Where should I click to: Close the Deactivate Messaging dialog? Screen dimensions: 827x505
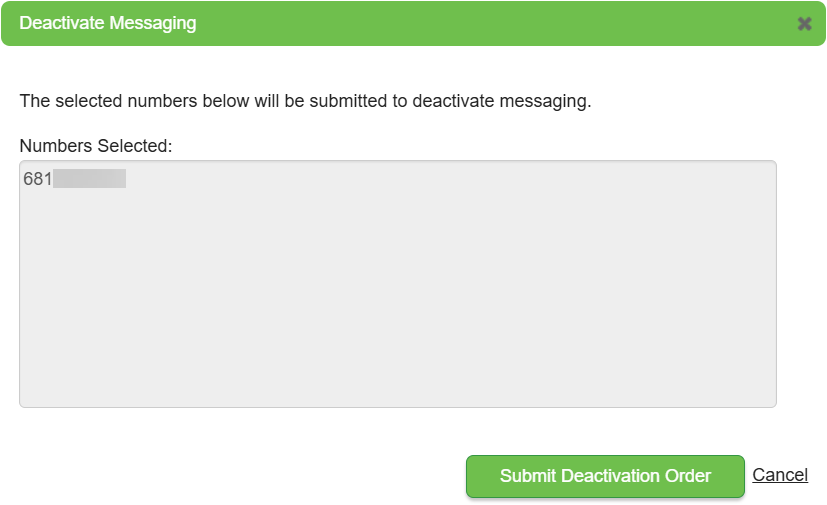[x=804, y=23]
